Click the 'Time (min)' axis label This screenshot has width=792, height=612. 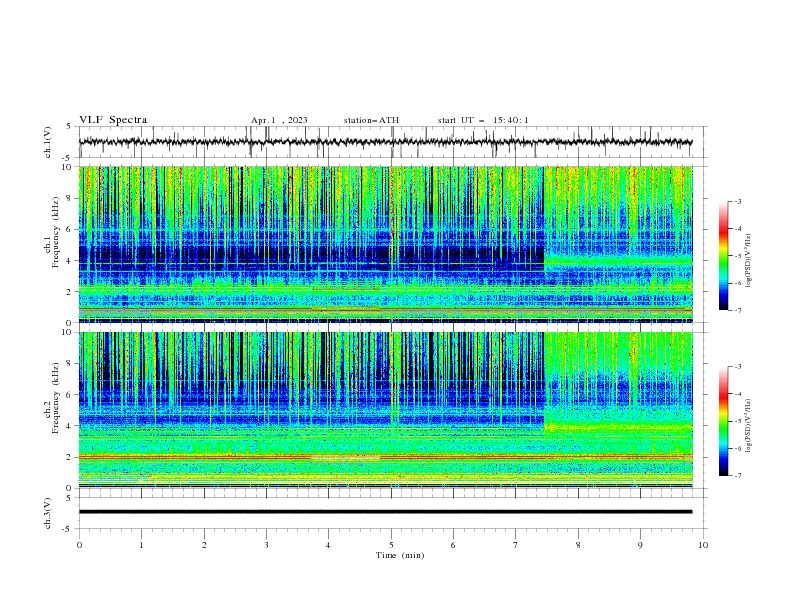(400, 555)
